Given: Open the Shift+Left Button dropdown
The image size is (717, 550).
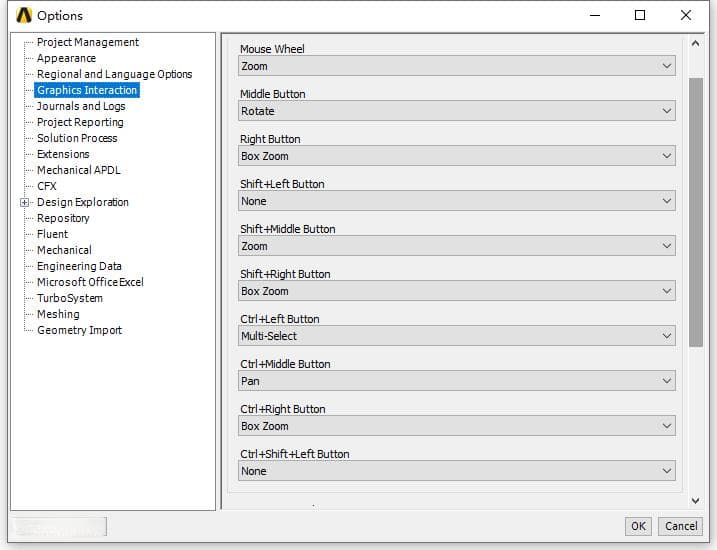Looking at the screenshot, I should 456,201.
